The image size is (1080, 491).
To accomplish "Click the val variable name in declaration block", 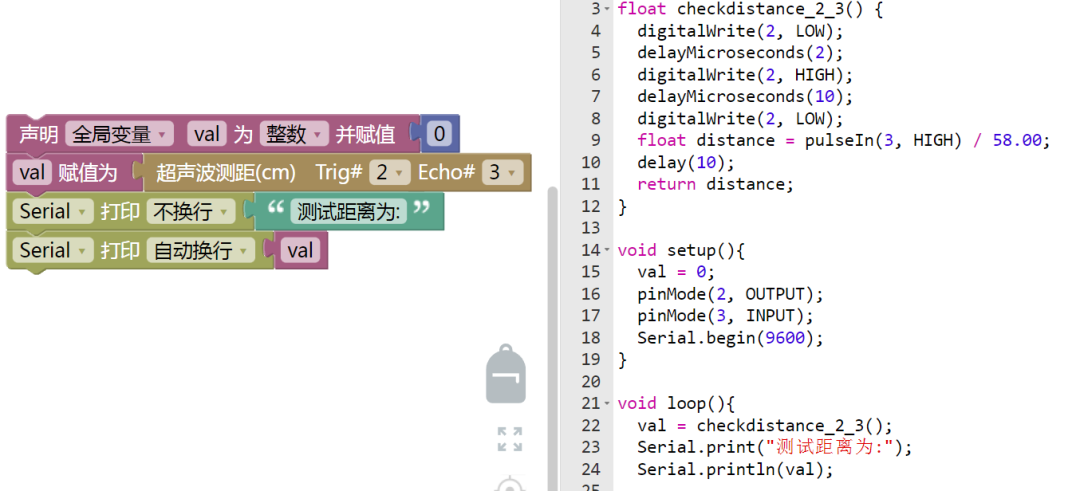I will click(207, 134).
